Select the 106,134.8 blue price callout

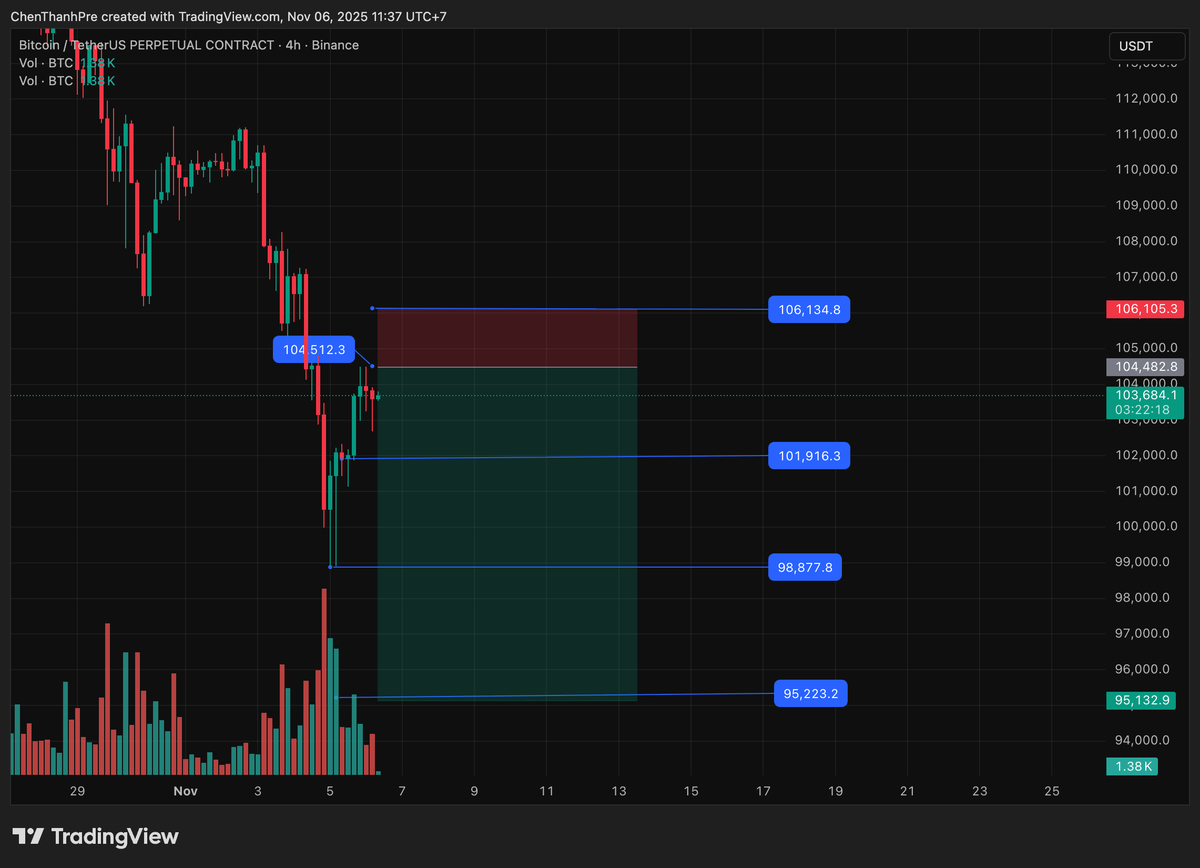[x=809, y=310]
